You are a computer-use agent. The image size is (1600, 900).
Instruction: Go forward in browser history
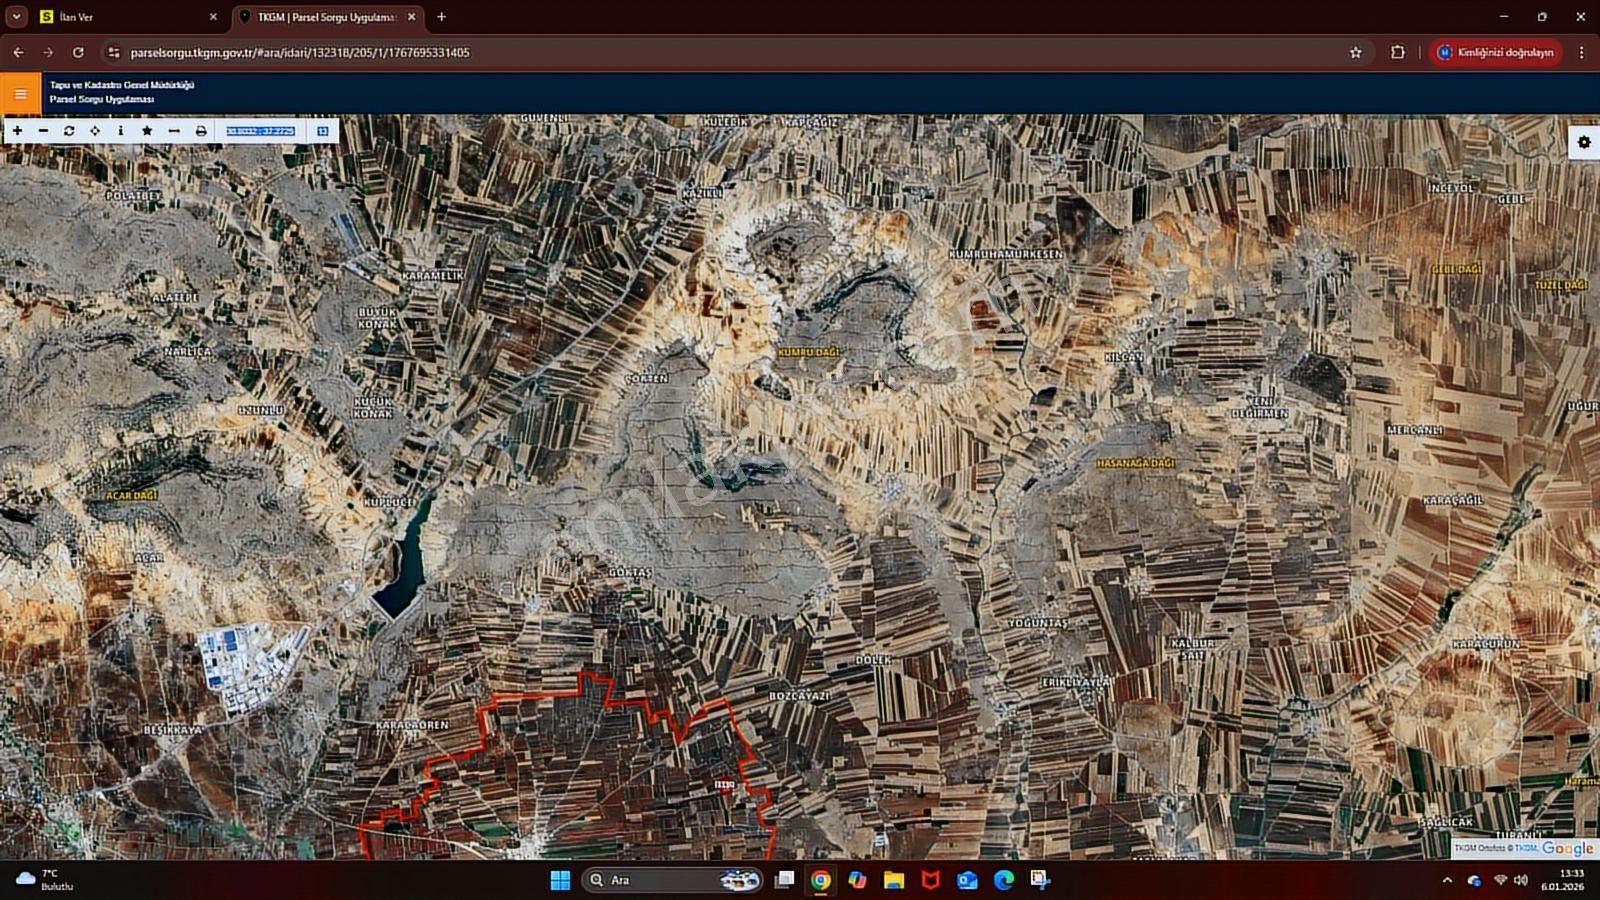coord(48,52)
